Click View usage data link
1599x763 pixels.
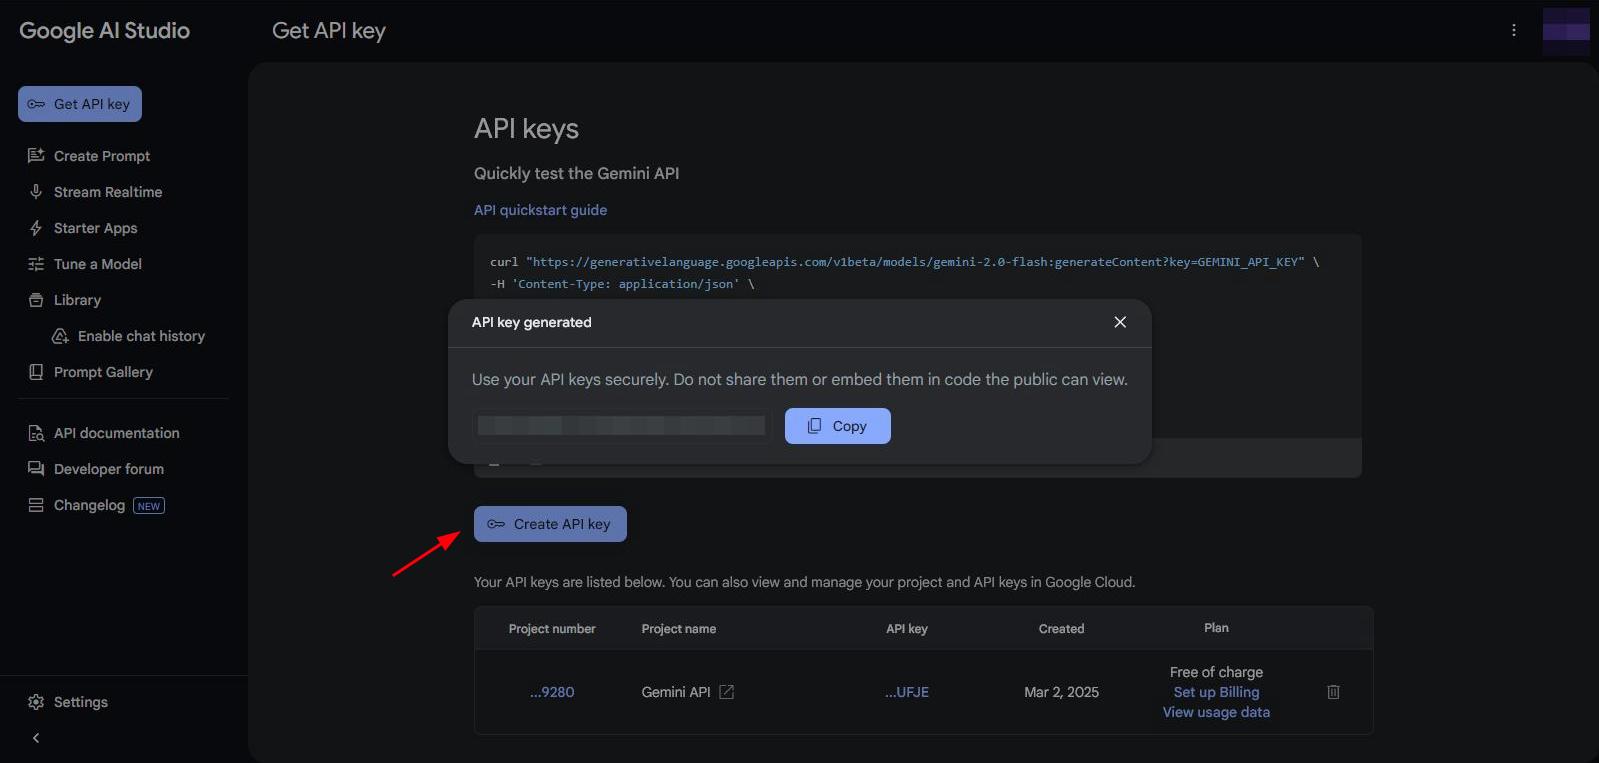[x=1216, y=712]
